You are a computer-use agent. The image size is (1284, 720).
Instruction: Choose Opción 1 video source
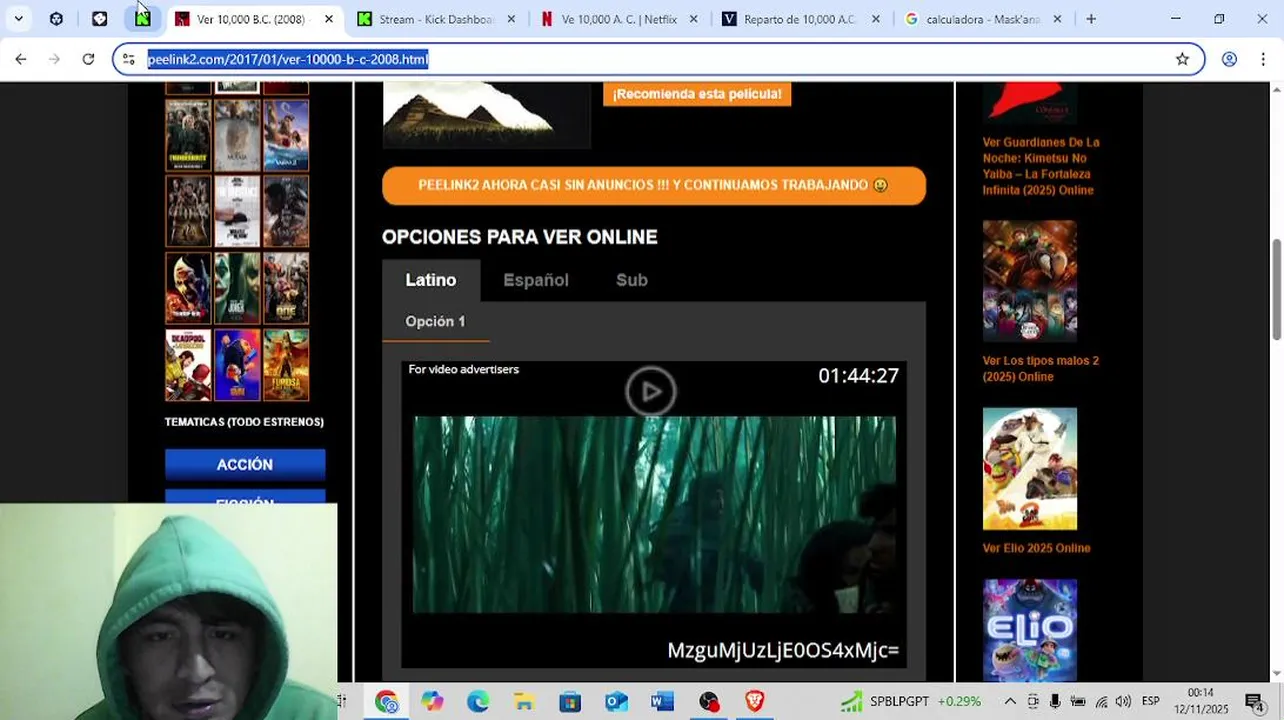[x=435, y=321]
